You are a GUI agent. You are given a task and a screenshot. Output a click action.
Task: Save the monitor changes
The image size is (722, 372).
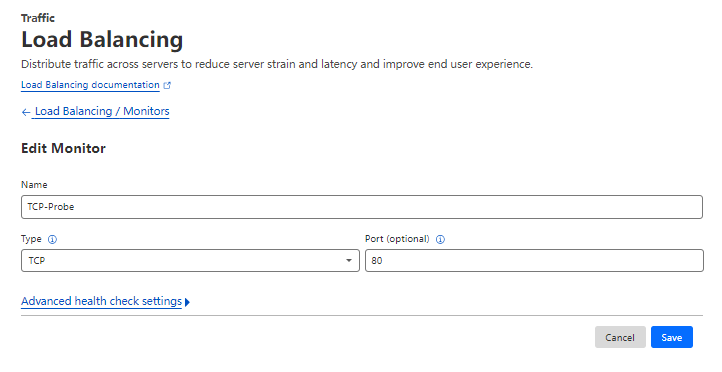[671, 337]
